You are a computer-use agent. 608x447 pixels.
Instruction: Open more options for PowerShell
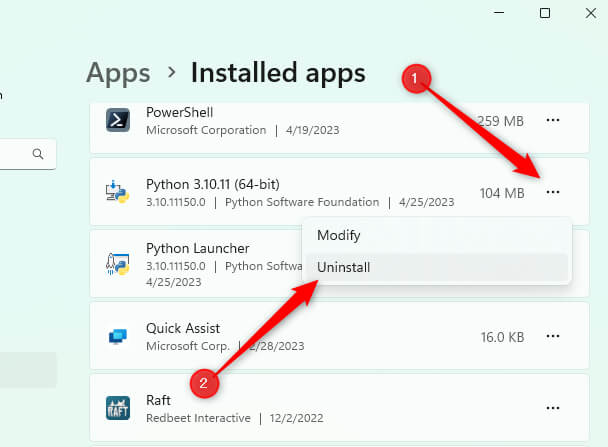pyautogui.click(x=553, y=121)
